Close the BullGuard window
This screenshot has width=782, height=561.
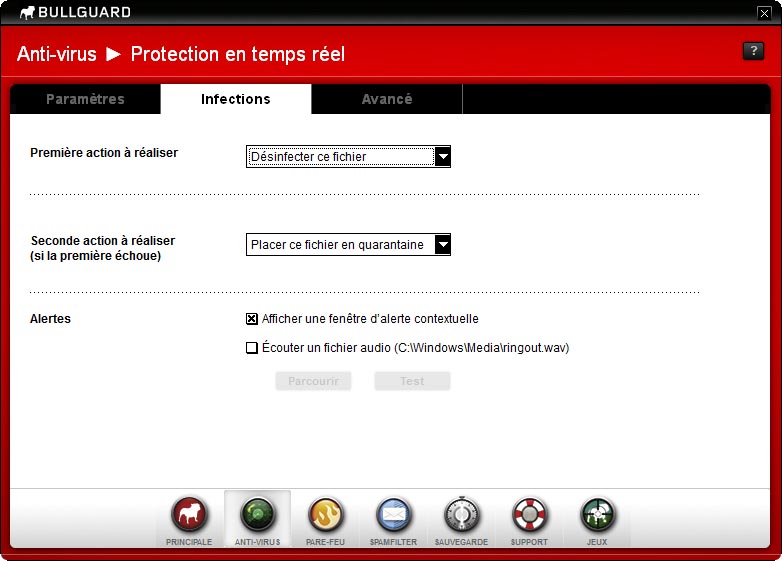764,13
